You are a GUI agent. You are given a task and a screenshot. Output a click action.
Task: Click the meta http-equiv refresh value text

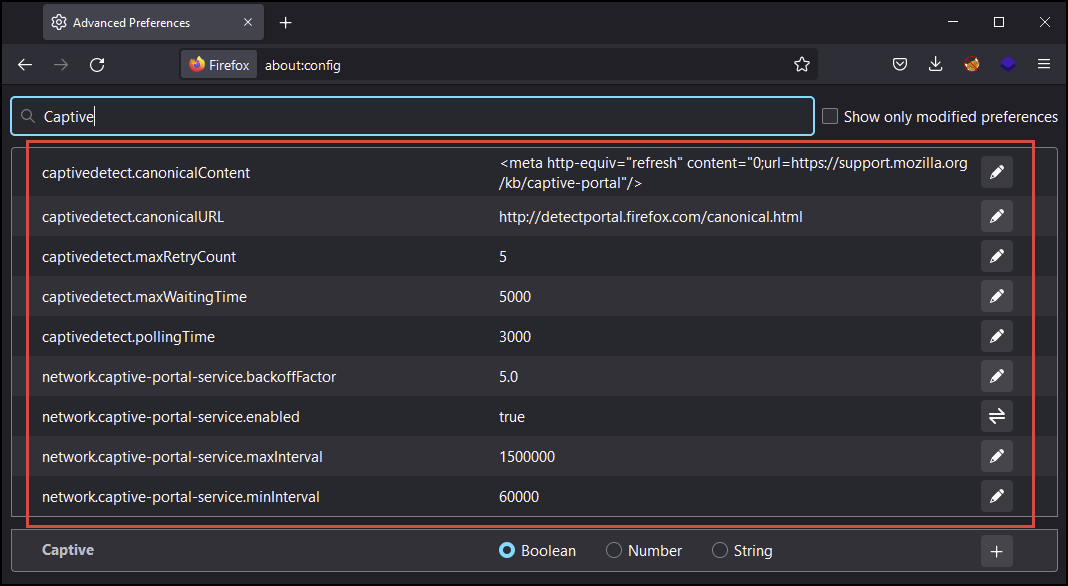[733, 173]
